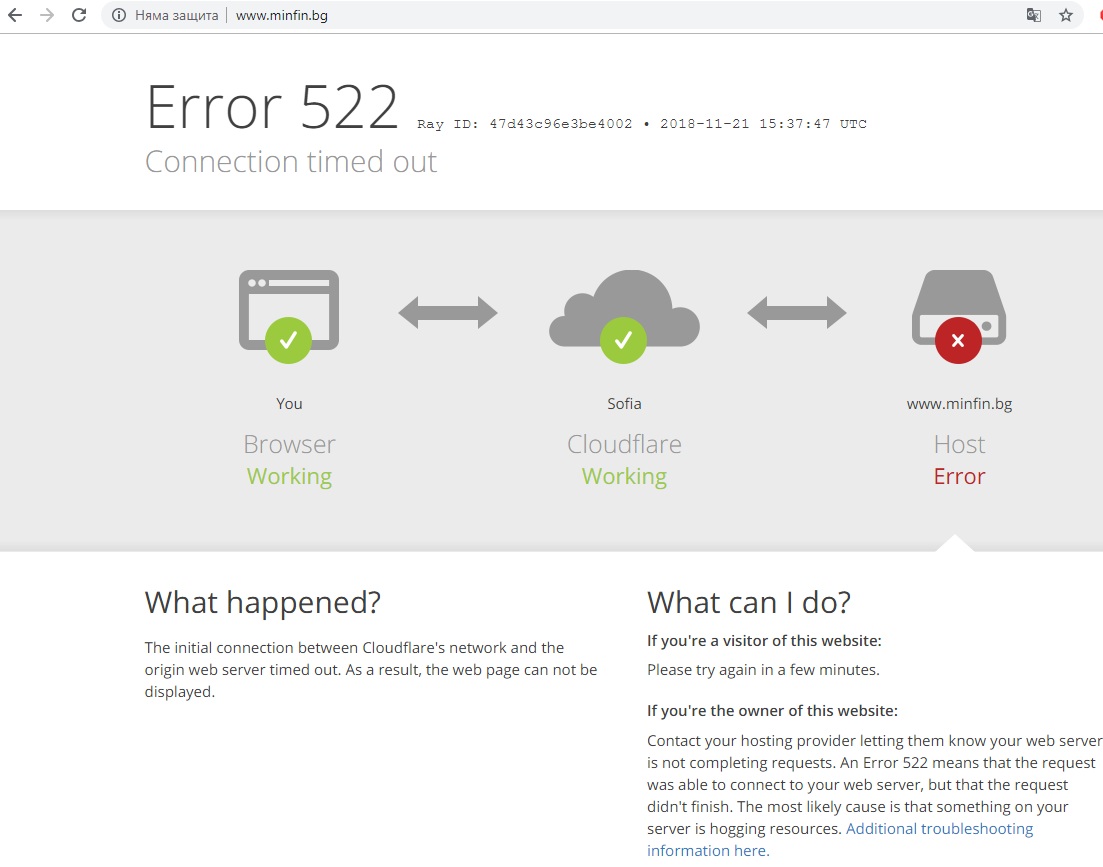Click the Ray ID 47d43c96e3be4002 text
The width and height of the screenshot is (1103, 867).
coord(524,124)
